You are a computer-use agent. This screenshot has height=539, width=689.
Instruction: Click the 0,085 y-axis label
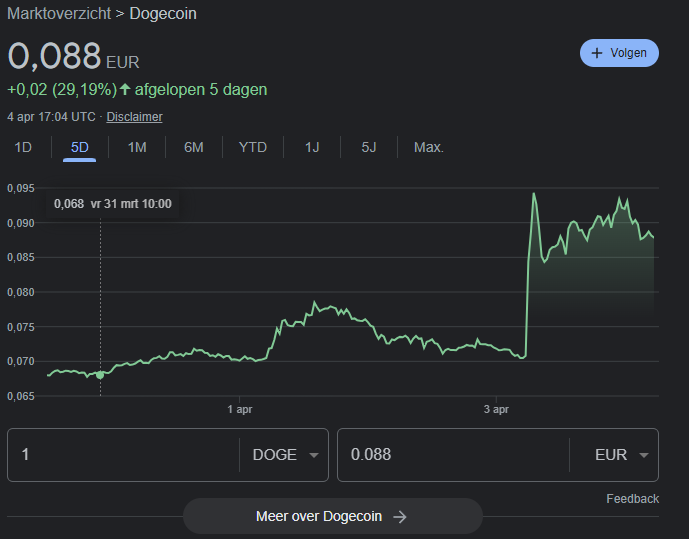pos(21,257)
